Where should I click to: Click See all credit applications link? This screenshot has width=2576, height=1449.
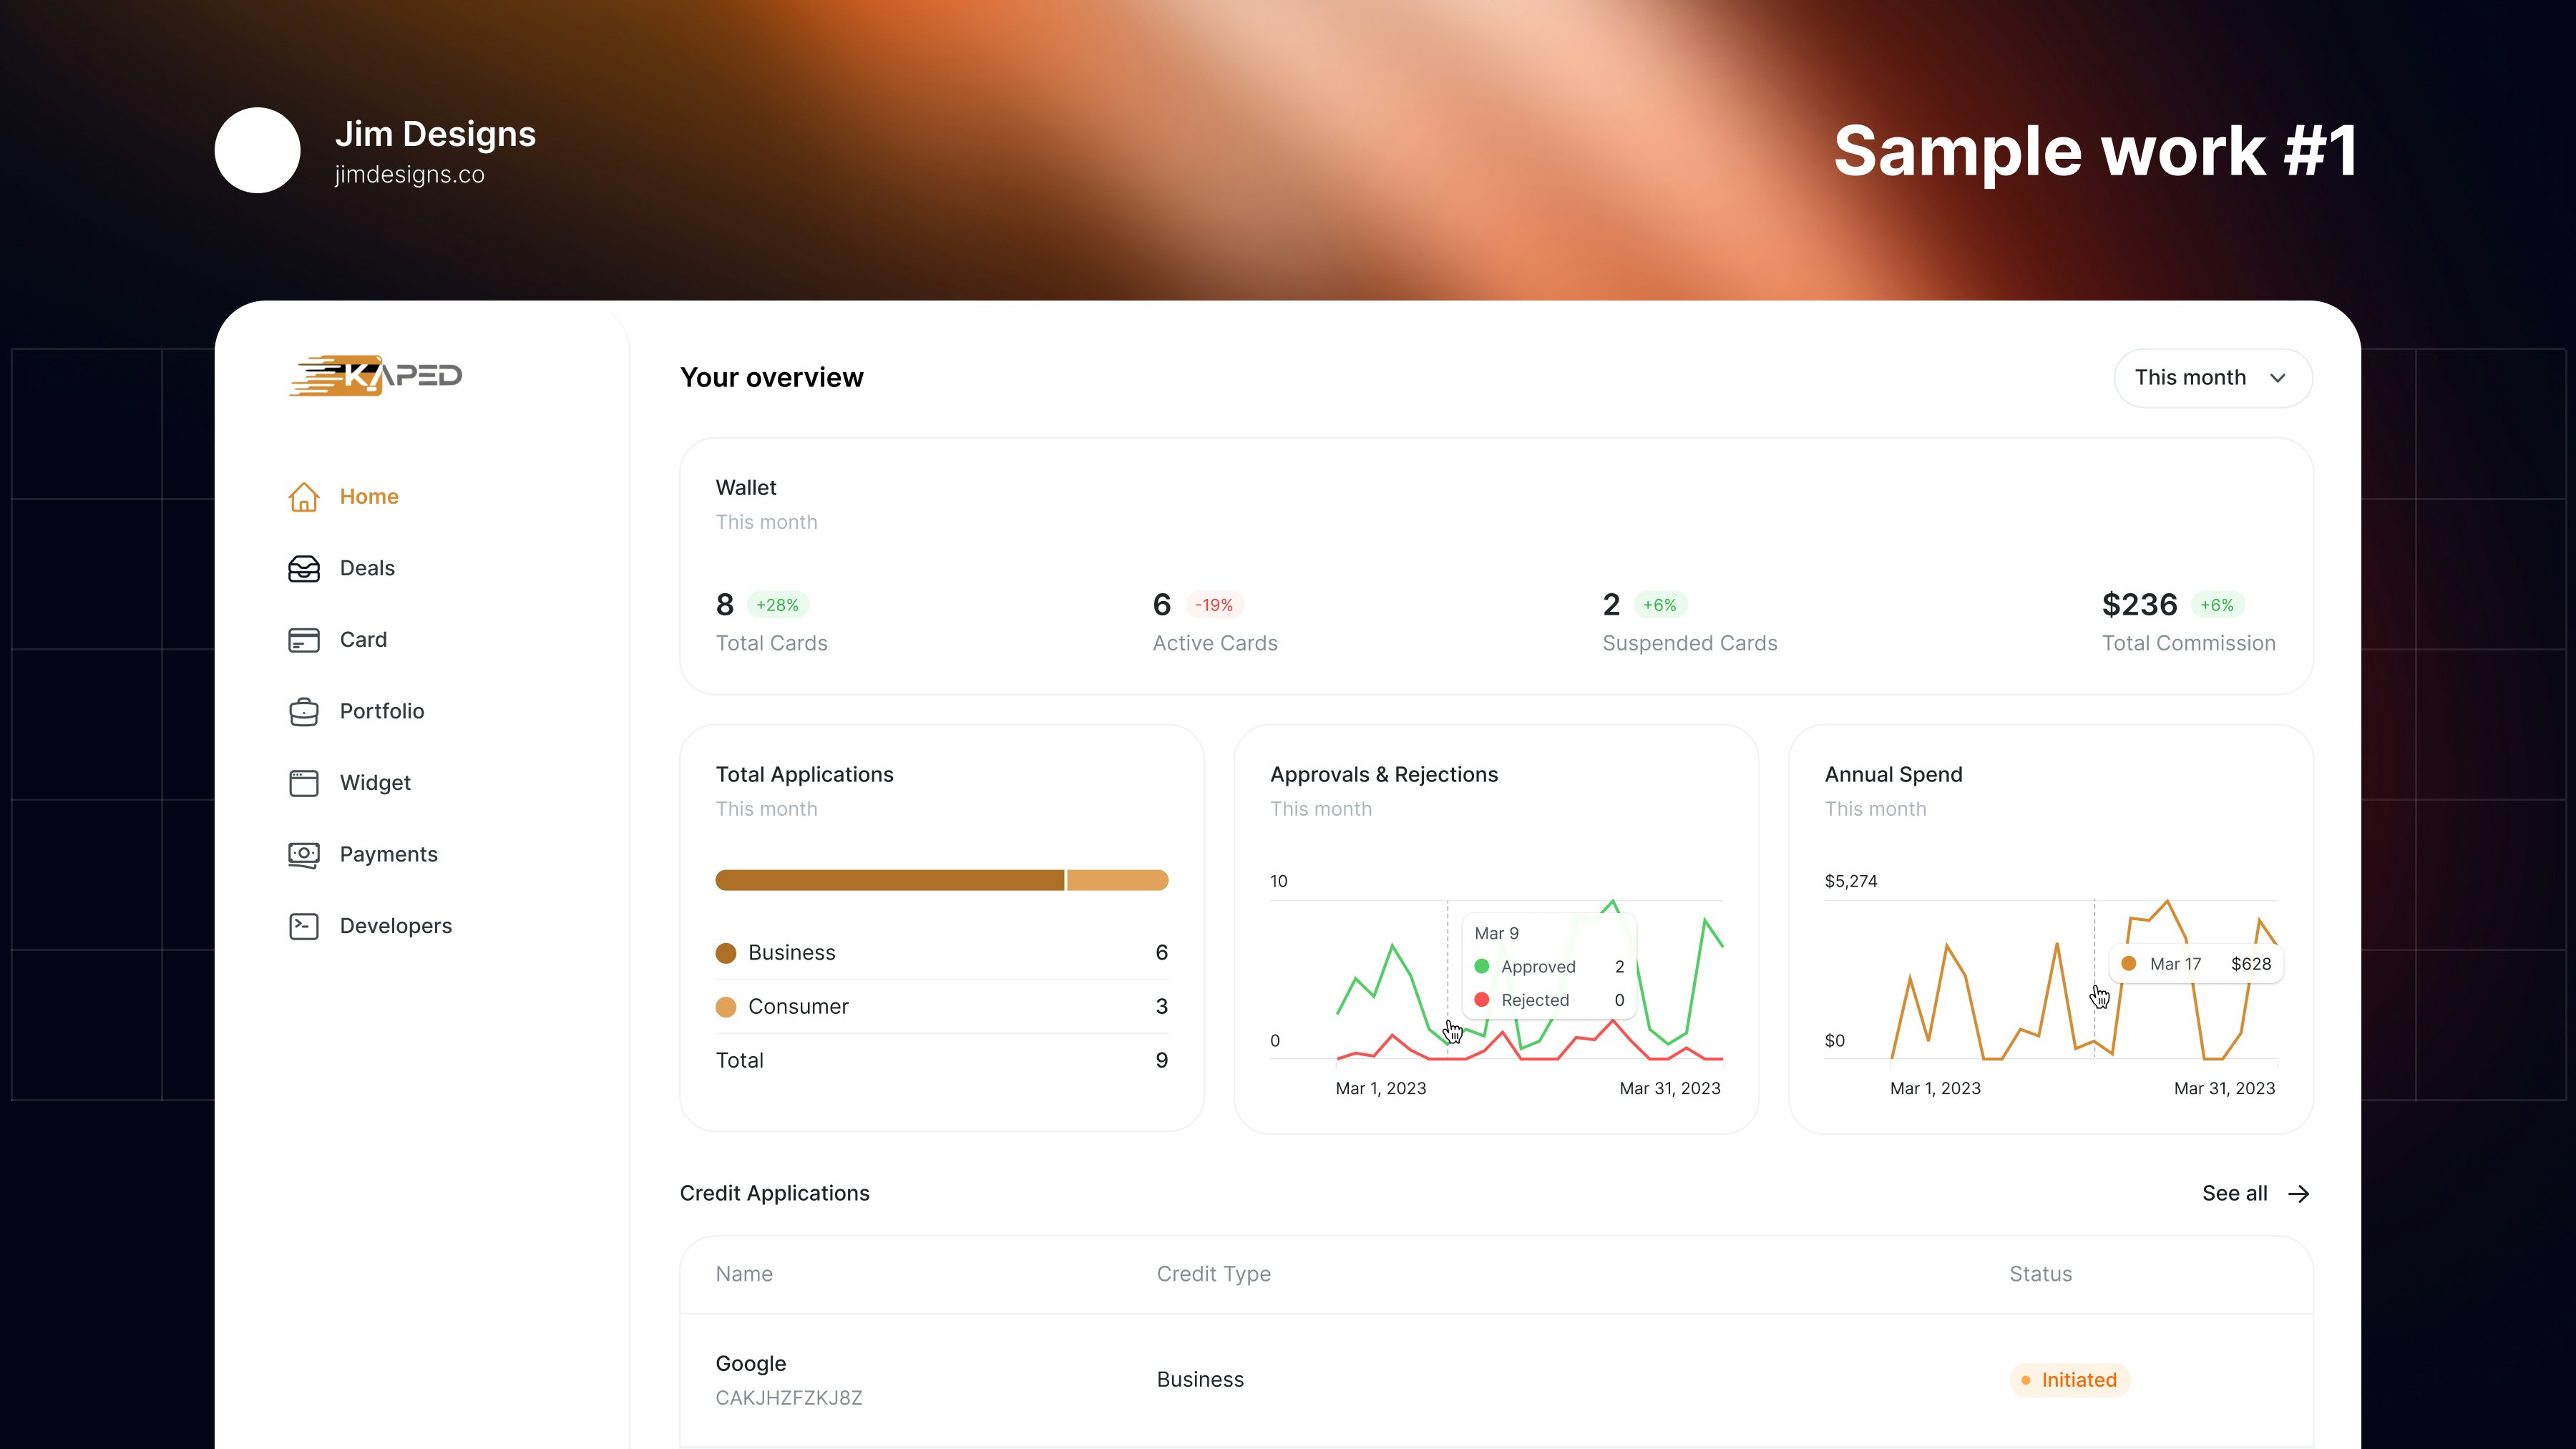[x=2256, y=1194]
